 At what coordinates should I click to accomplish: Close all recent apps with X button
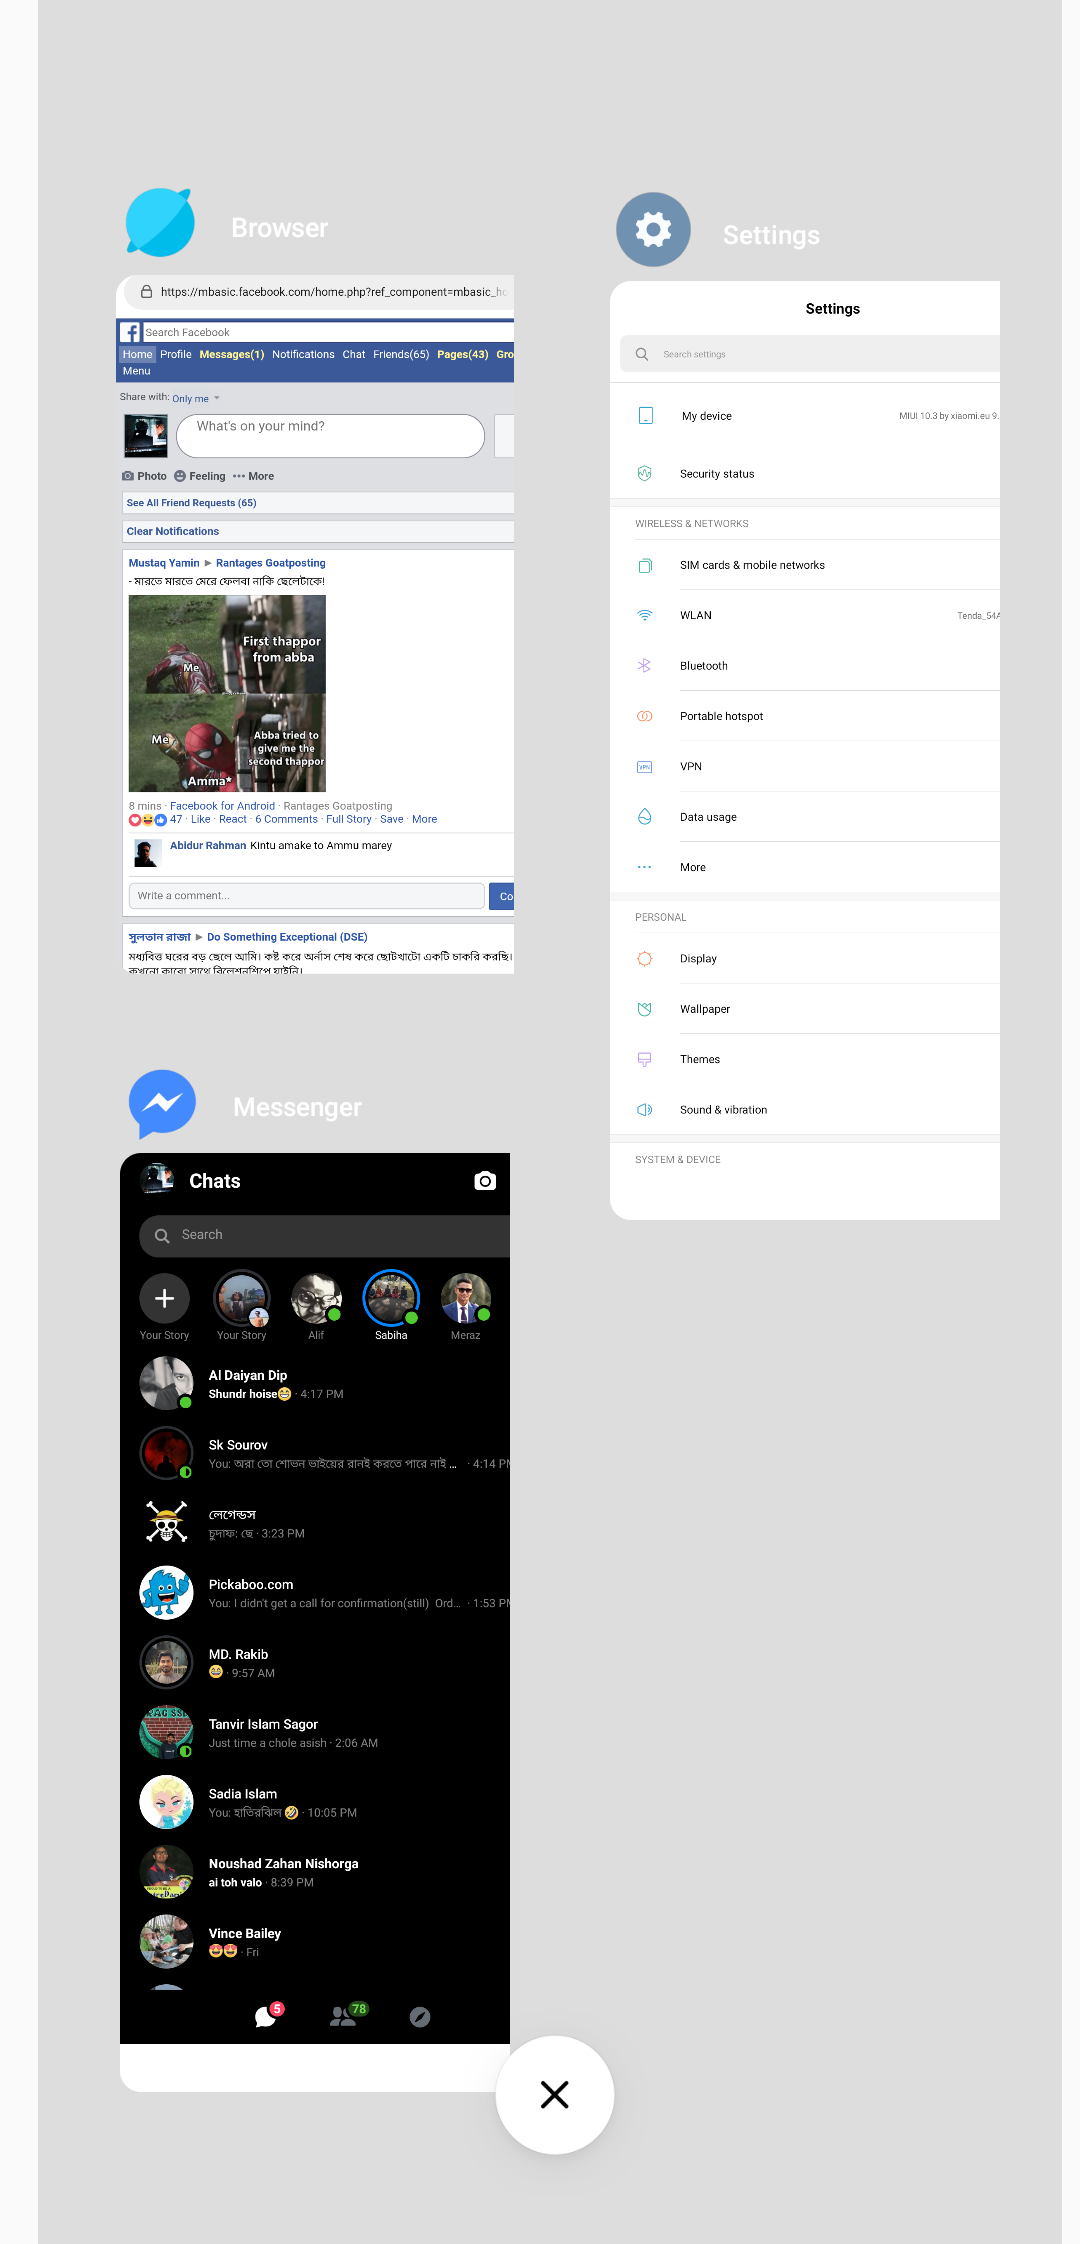(x=555, y=2095)
